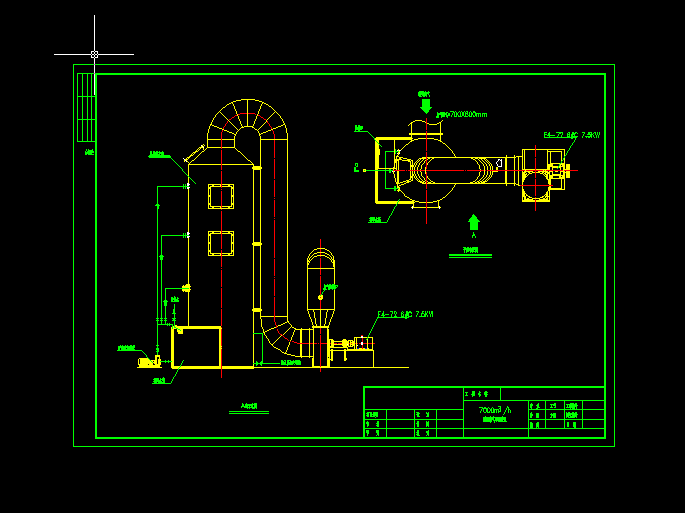Click the small white pentagon marker on the plan duct
Viewport: 685px width, 513px height.
(x=499, y=163)
